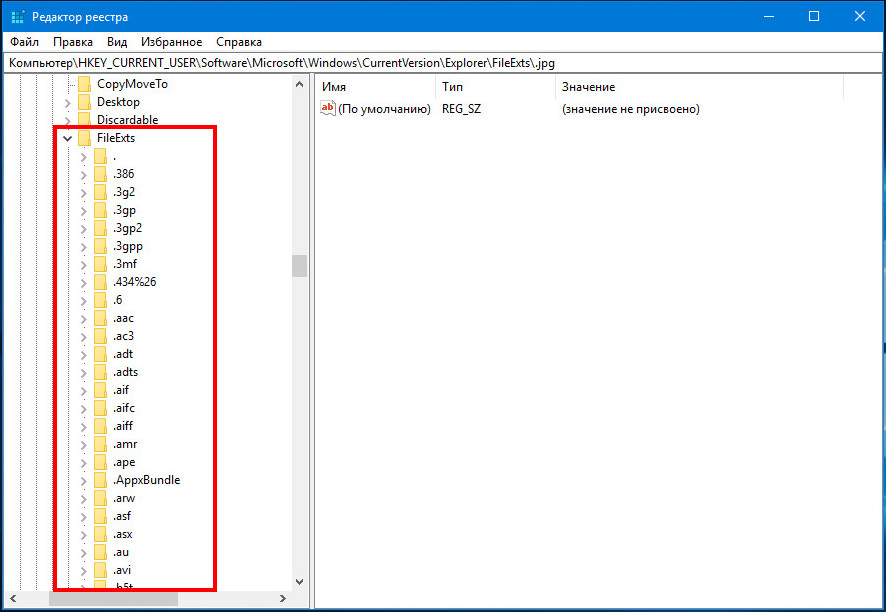The width and height of the screenshot is (886, 612).
Task: Select the .aac key label
Action: click(x=123, y=318)
